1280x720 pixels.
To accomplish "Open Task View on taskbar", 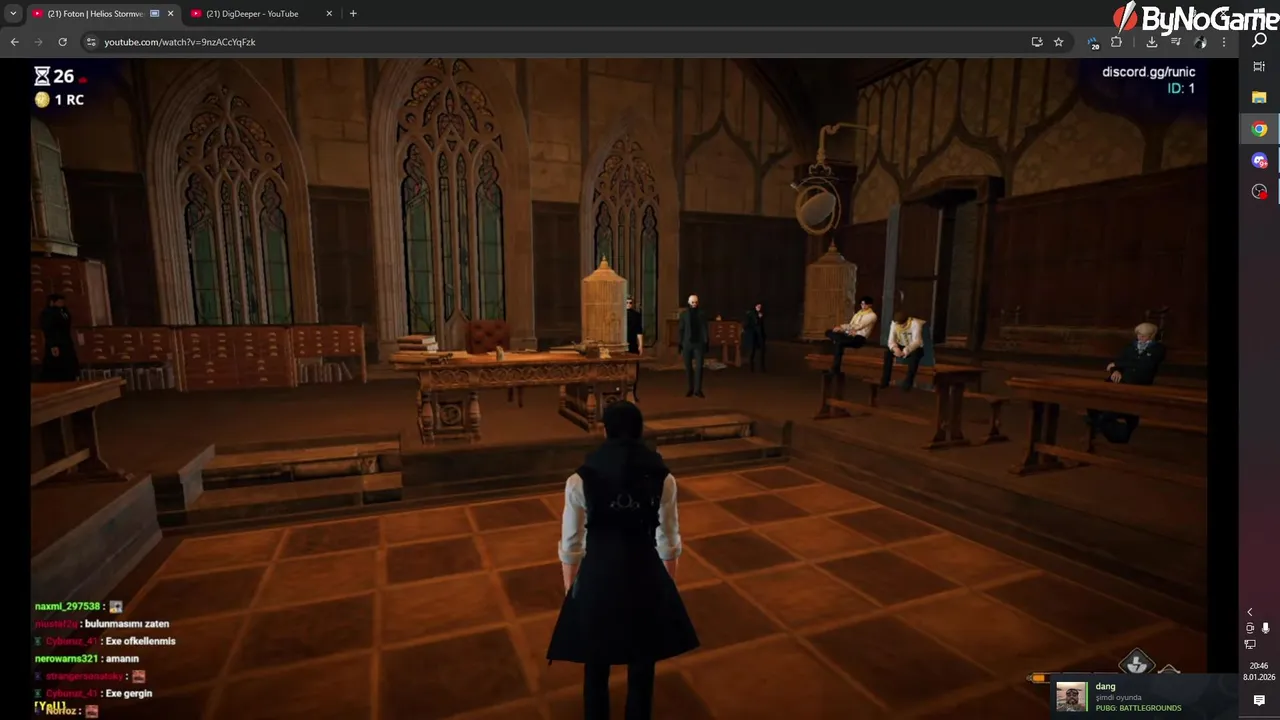I will tap(1259, 66).
